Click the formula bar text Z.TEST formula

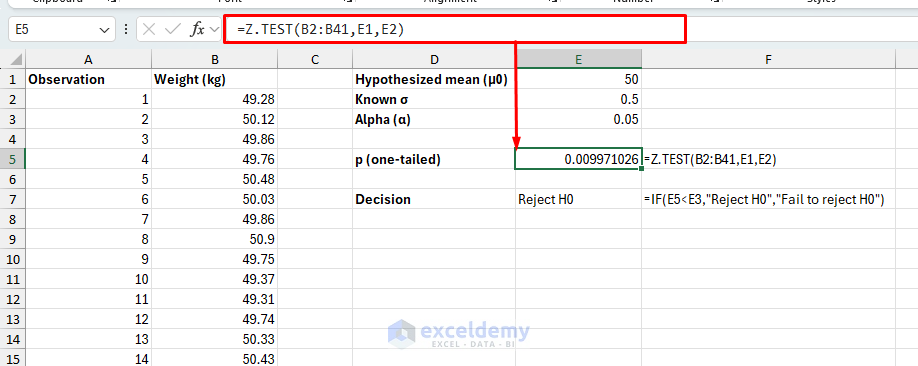321,29
